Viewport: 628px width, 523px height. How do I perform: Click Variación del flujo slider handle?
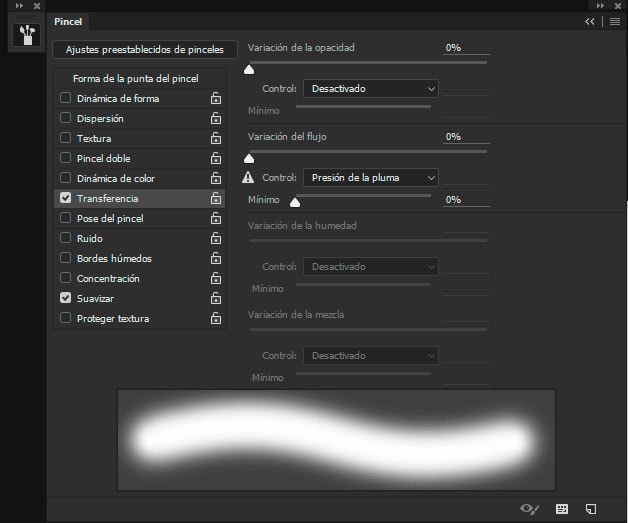tap(249, 159)
